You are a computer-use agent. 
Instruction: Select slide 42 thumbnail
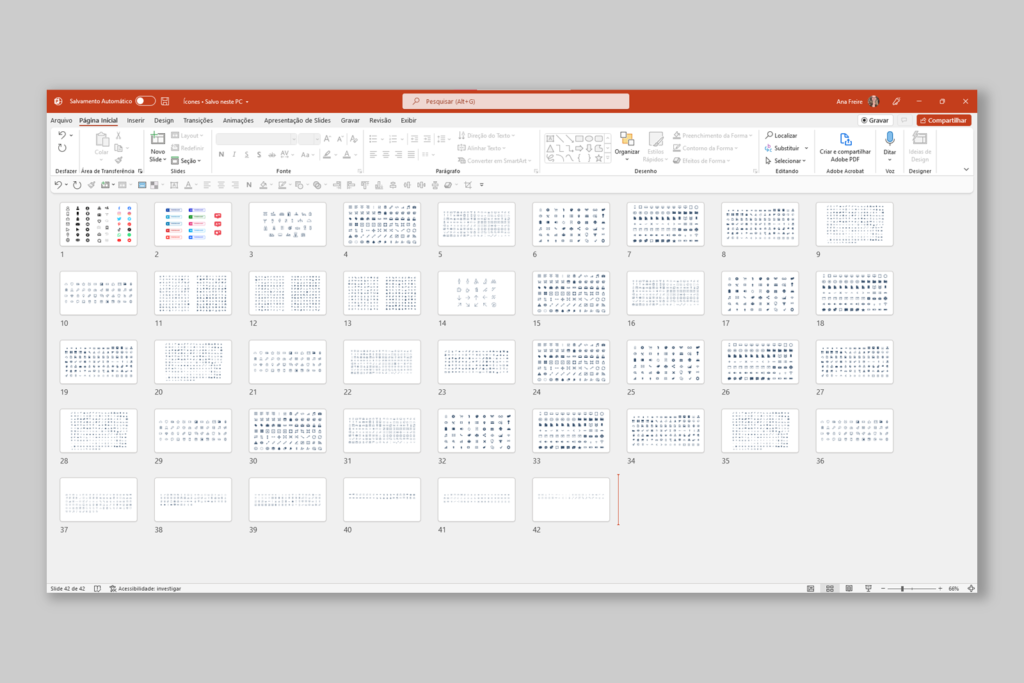[571, 500]
